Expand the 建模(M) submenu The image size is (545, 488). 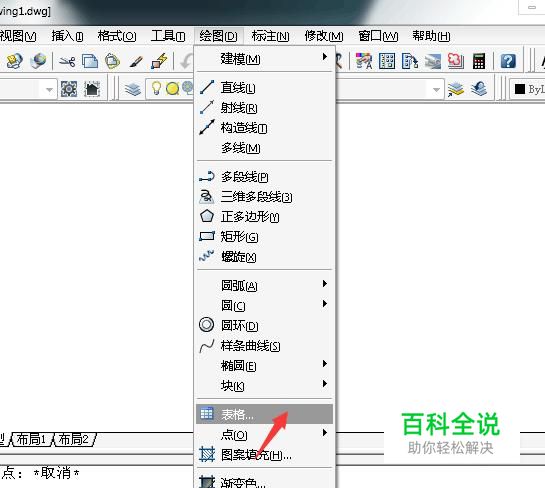[x=265, y=58]
